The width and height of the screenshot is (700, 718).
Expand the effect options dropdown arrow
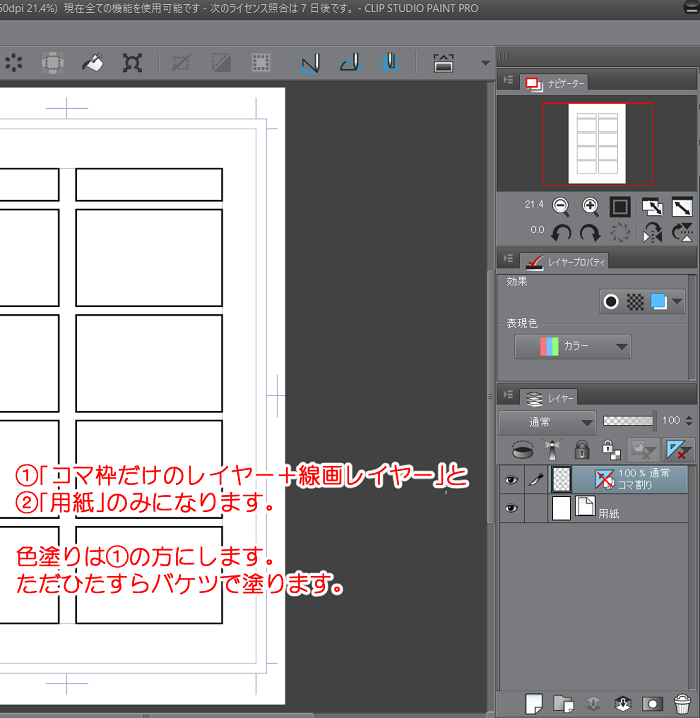[x=678, y=301]
